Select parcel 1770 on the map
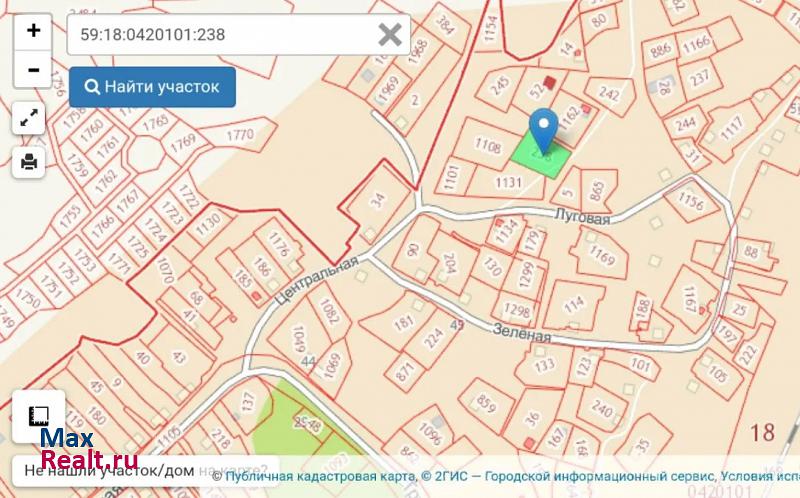 click(x=240, y=135)
